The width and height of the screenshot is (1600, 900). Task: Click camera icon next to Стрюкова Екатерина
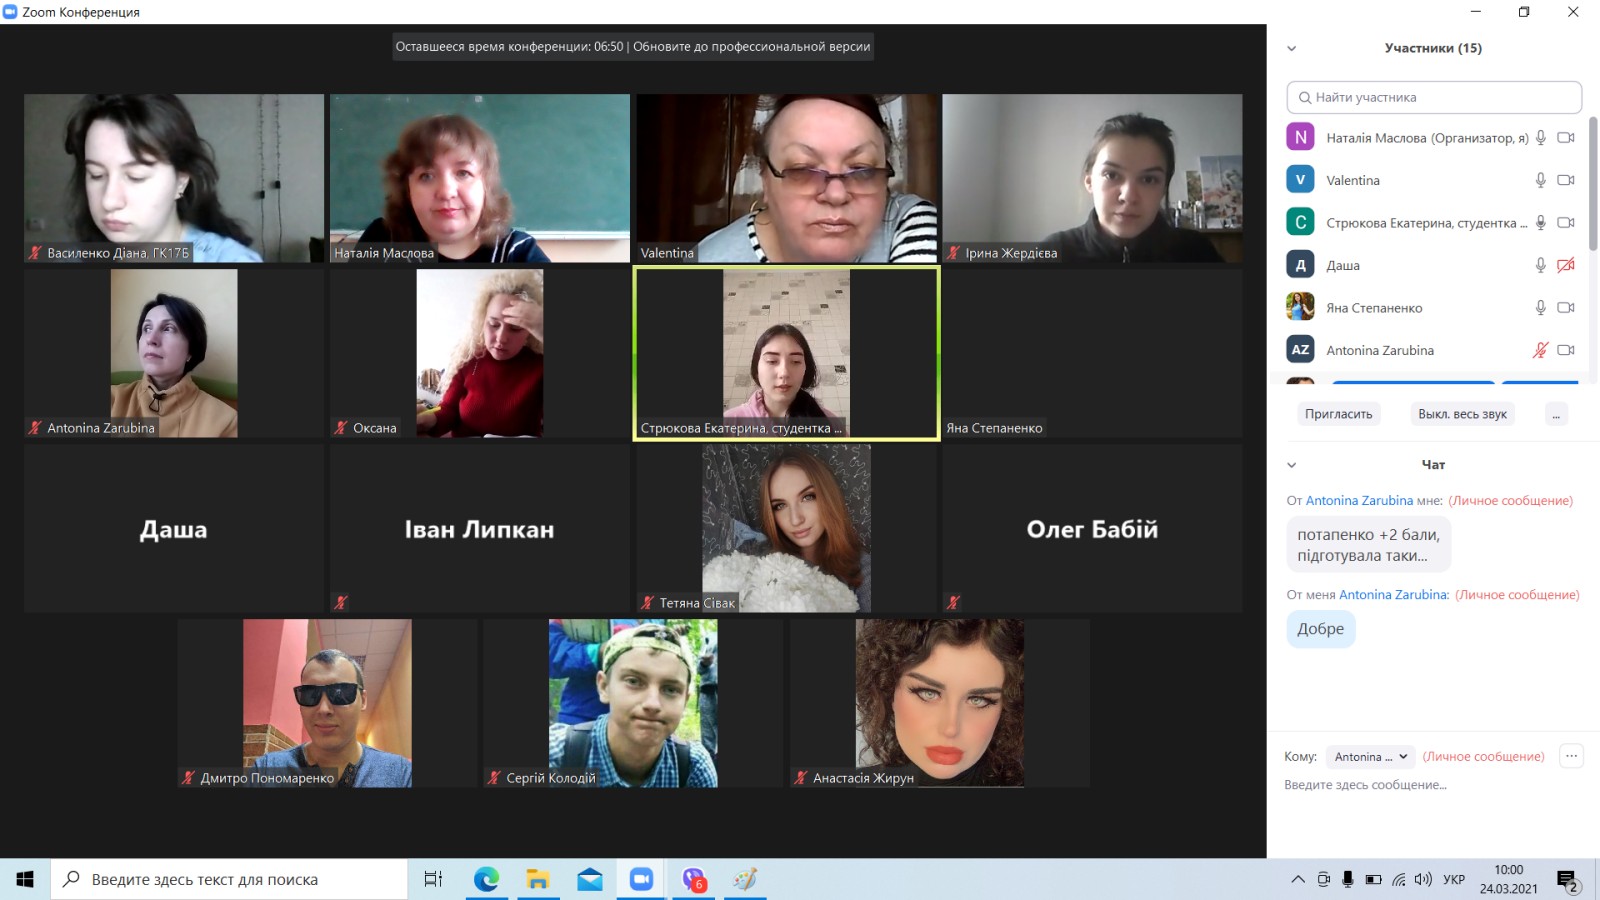(1566, 223)
